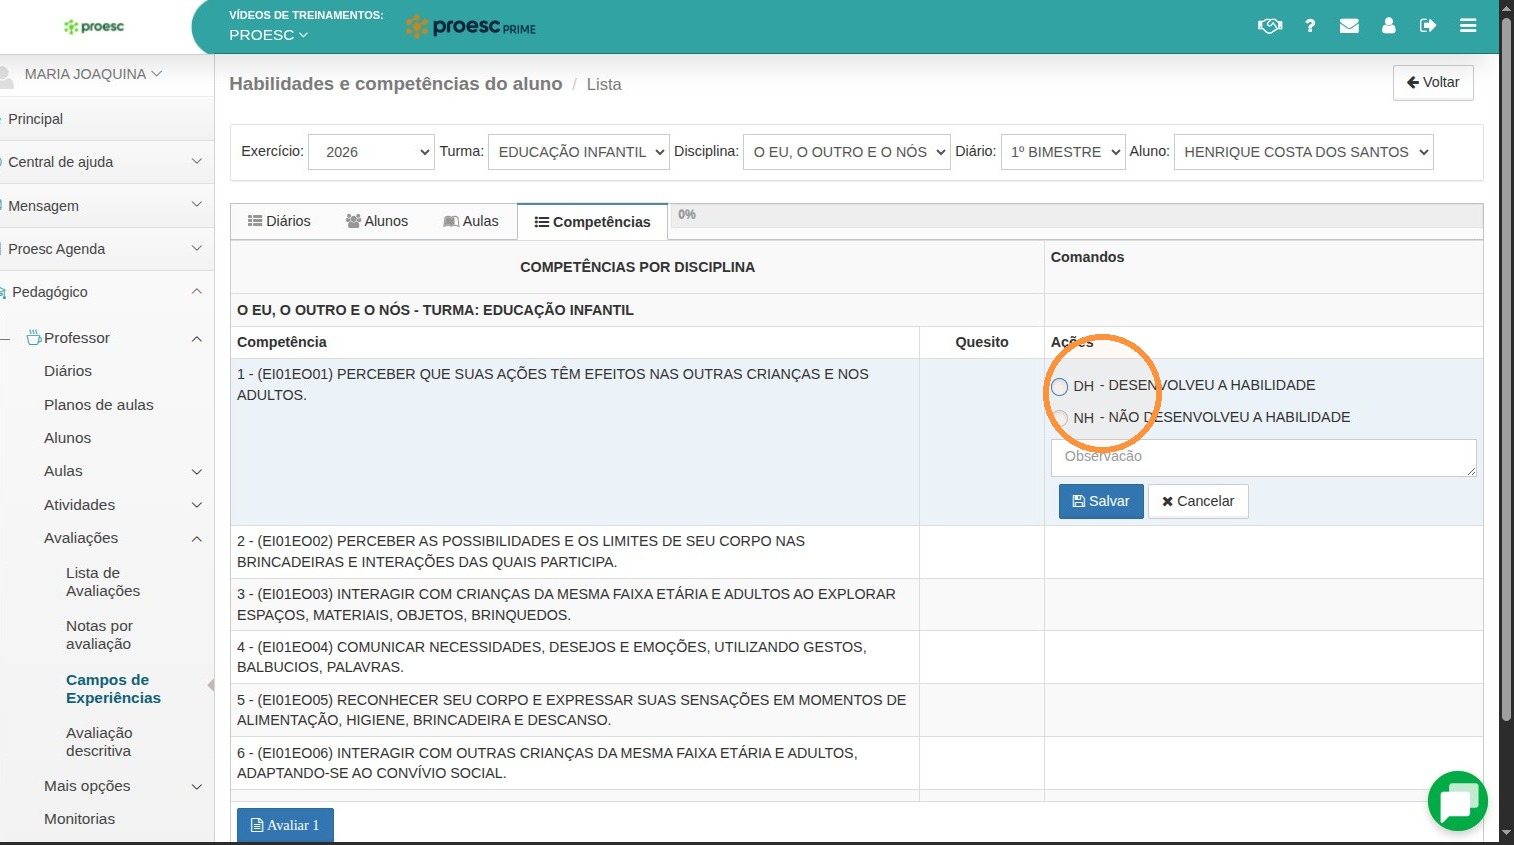Open the hamburger menu icon
Image resolution: width=1514 pixels, height=845 pixels.
[x=1468, y=26]
